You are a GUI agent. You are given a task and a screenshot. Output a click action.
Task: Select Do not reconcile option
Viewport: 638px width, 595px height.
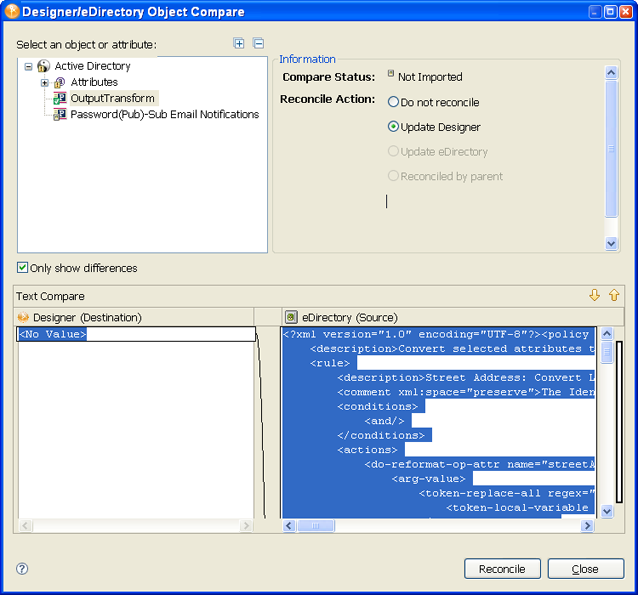click(393, 102)
